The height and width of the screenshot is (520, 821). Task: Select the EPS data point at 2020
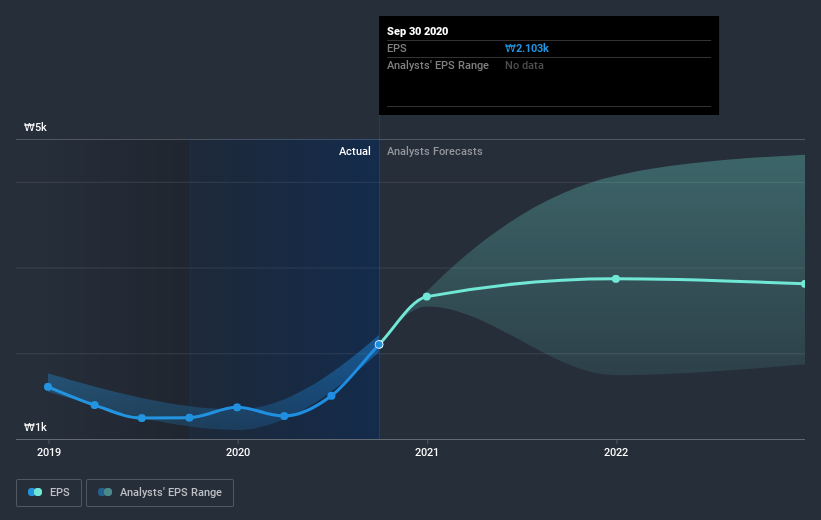click(x=237, y=407)
